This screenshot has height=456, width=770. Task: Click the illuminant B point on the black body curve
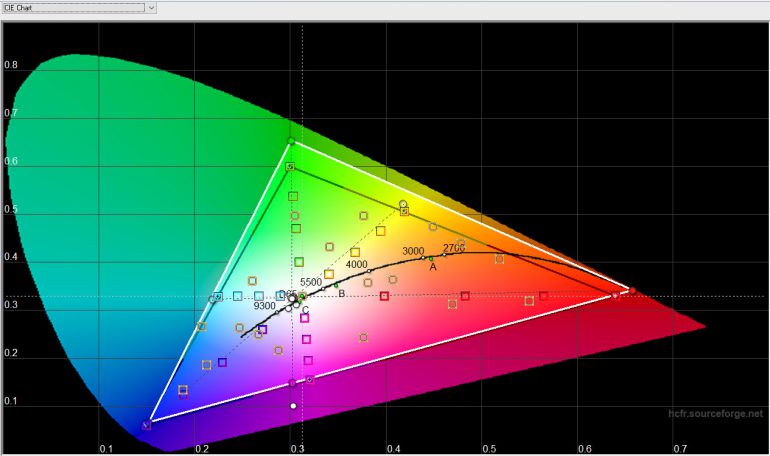tap(337, 286)
